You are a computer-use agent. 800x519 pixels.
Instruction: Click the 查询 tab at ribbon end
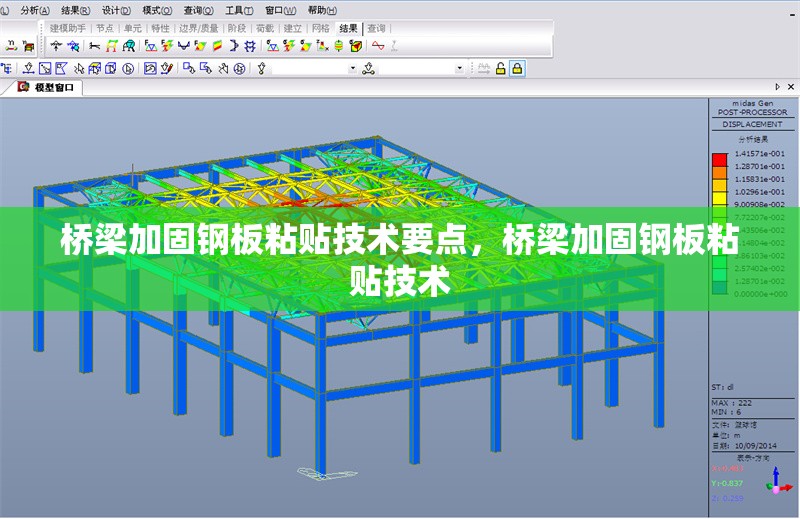(x=376, y=28)
